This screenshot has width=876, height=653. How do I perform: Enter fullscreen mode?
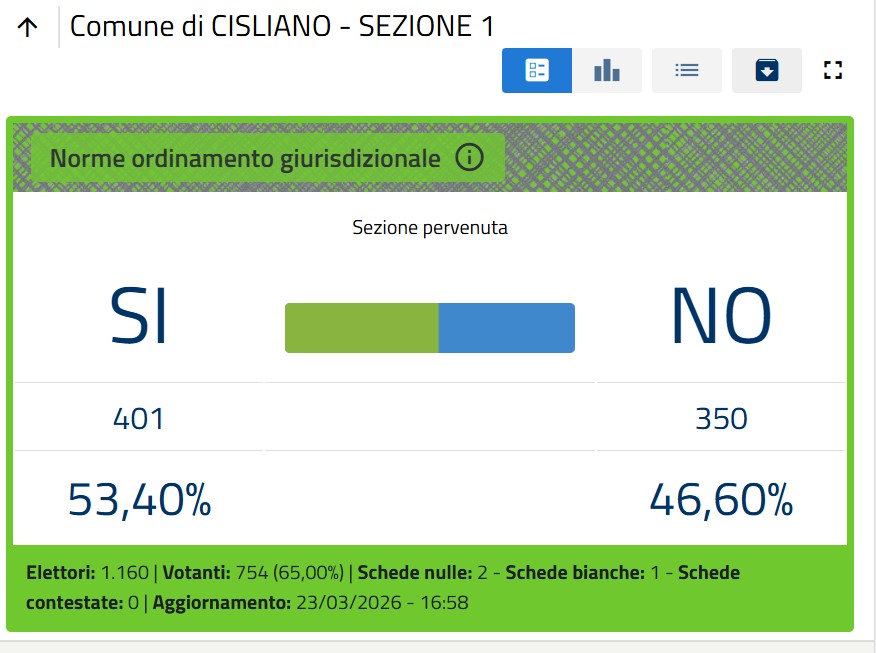[x=833, y=70]
